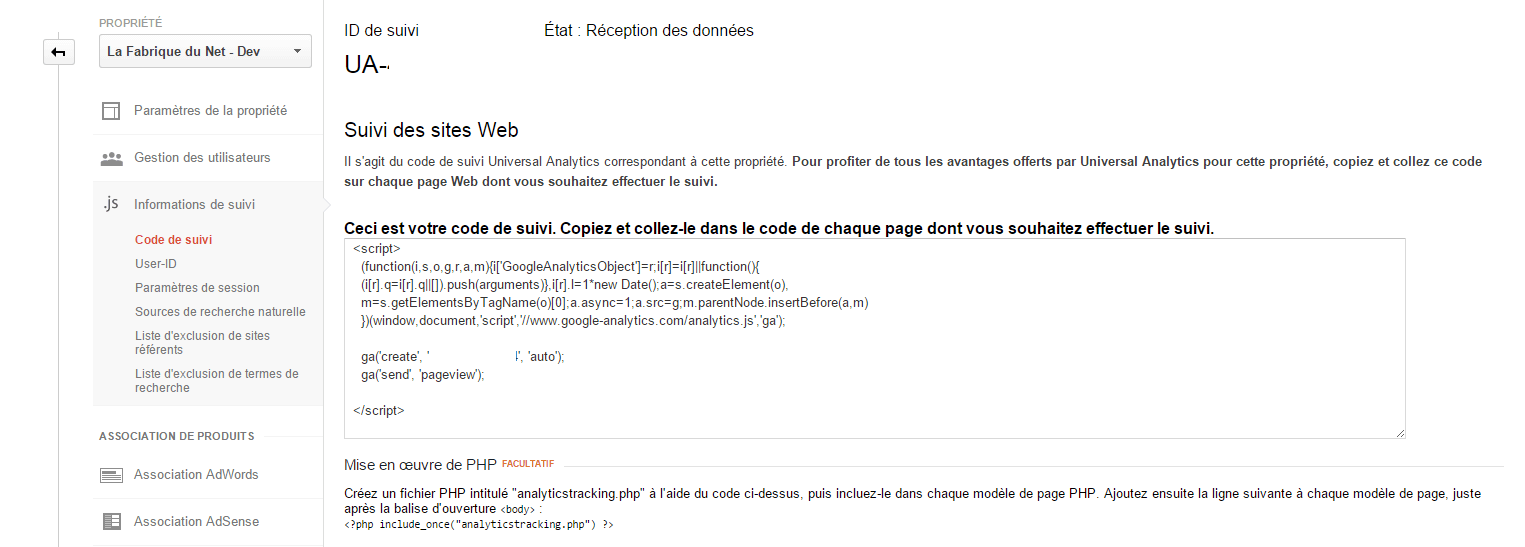This screenshot has height=547, width=1525.
Task: Open the User-ID settings page
Action: pyautogui.click(x=156, y=264)
